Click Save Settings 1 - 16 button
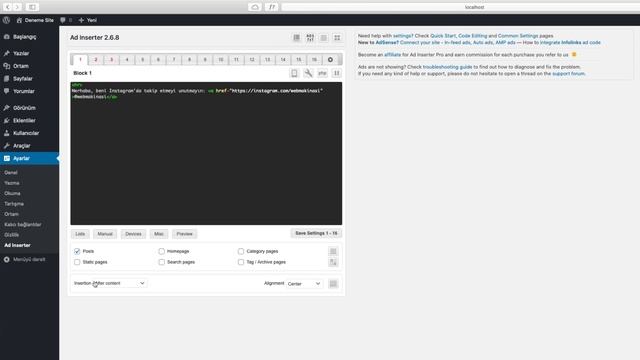The image size is (640, 360). 316,233
